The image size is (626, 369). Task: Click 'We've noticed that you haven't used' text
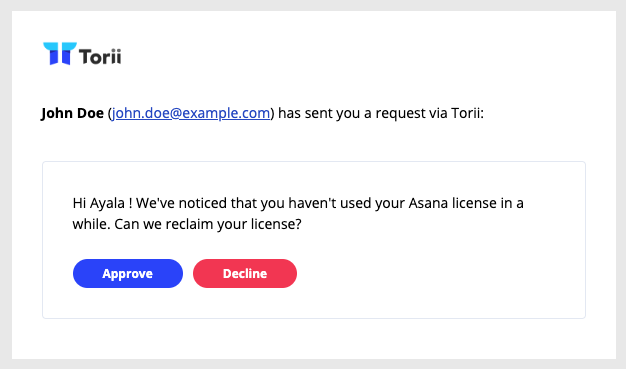(268, 203)
